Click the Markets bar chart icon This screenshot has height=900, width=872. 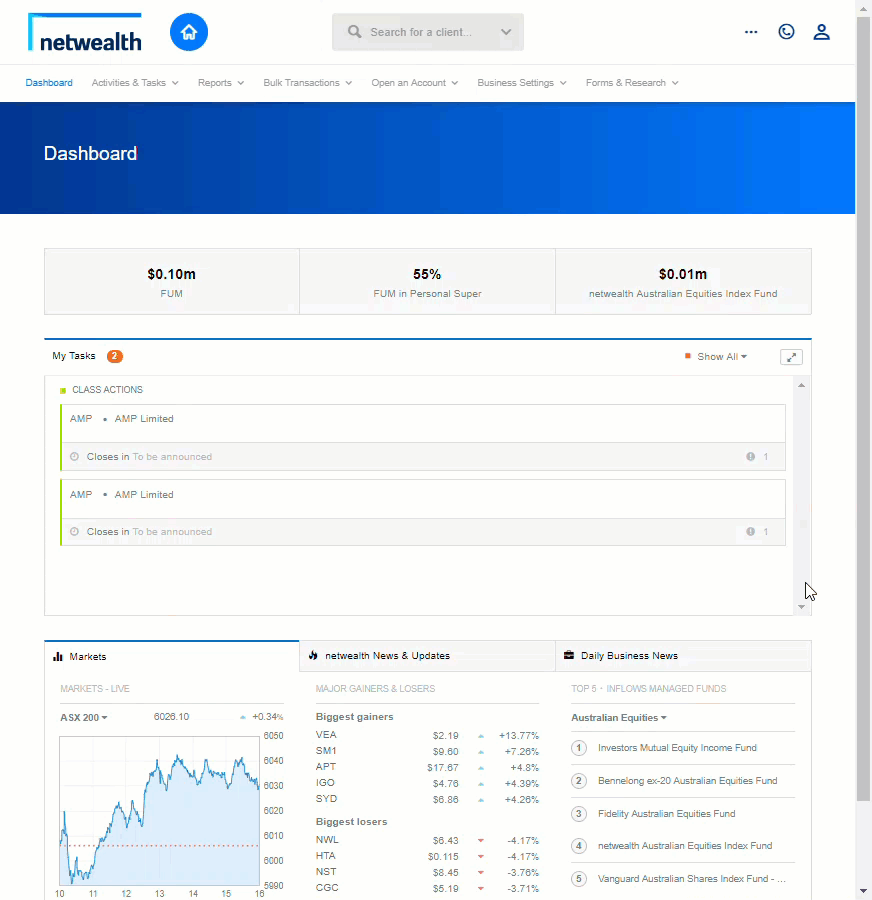[58, 656]
